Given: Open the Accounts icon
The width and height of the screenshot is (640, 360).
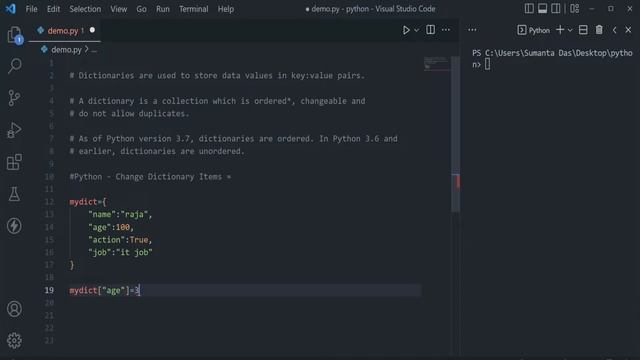Looking at the screenshot, I should coord(14,309).
